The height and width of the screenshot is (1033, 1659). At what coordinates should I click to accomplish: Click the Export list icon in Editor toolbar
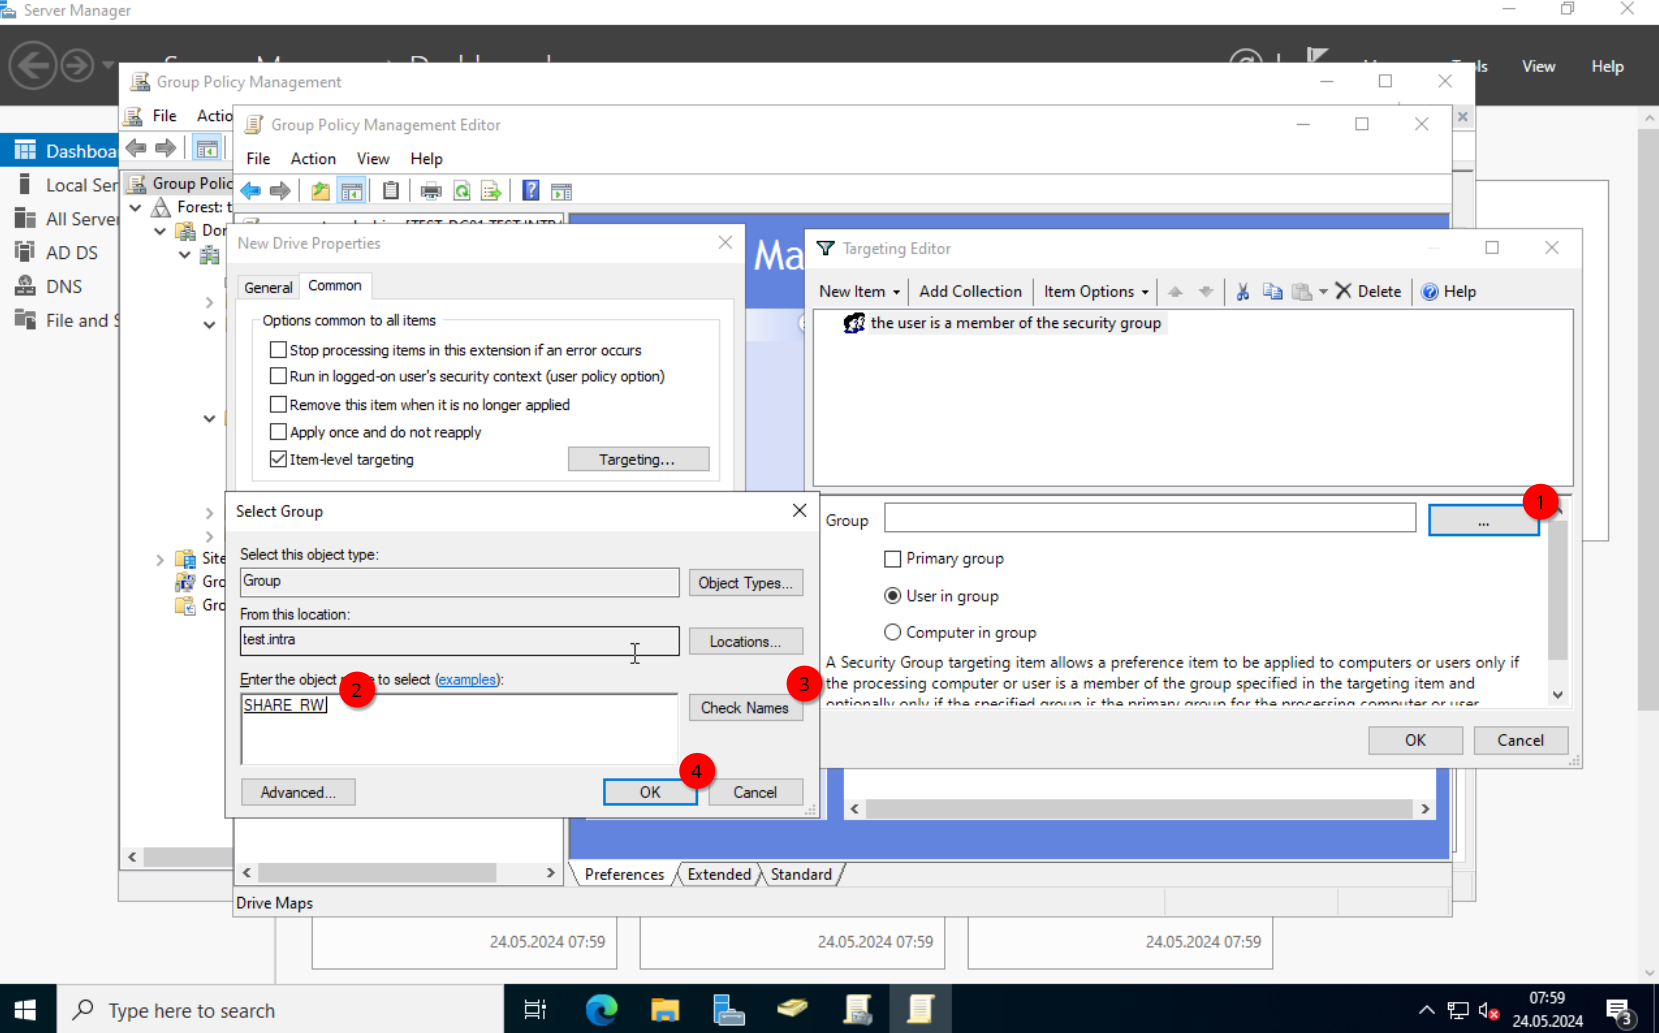(x=491, y=190)
